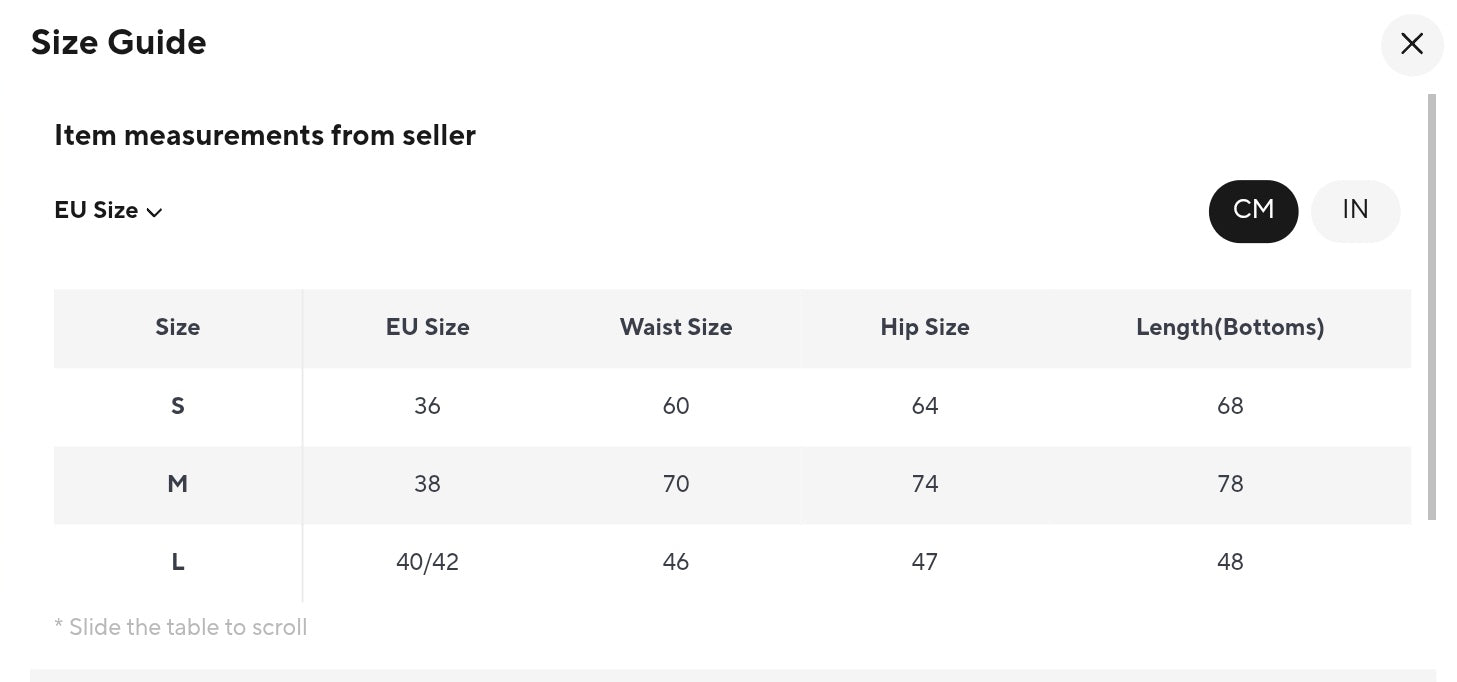
Task: Click length value 48 in L row
Action: pyautogui.click(x=1230, y=562)
